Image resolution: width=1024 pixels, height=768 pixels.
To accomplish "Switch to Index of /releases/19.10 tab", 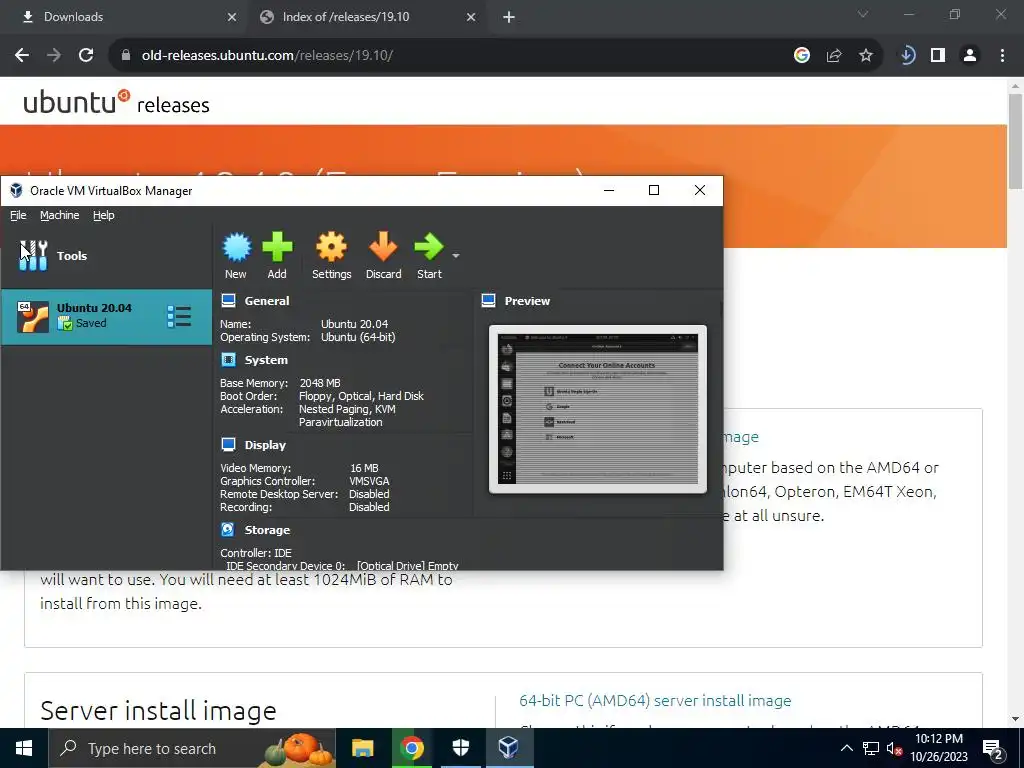I will coord(366,17).
